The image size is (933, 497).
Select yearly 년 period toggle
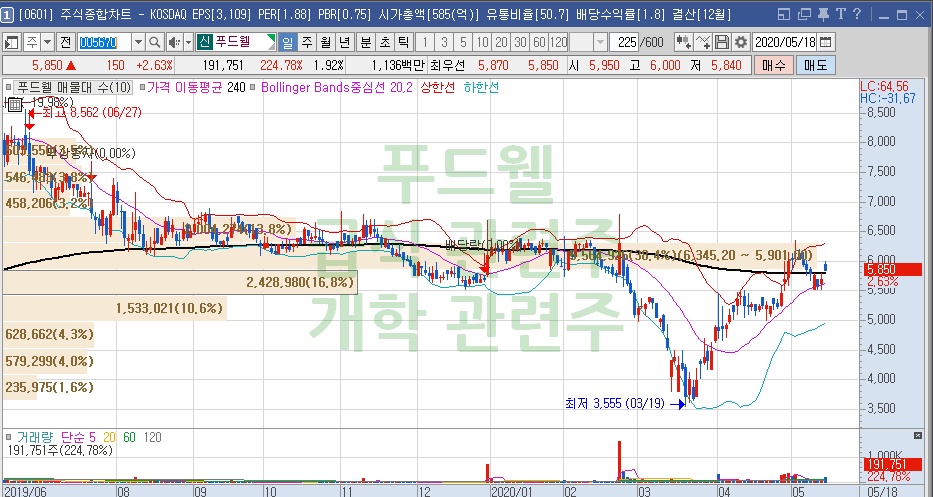pyautogui.click(x=345, y=42)
